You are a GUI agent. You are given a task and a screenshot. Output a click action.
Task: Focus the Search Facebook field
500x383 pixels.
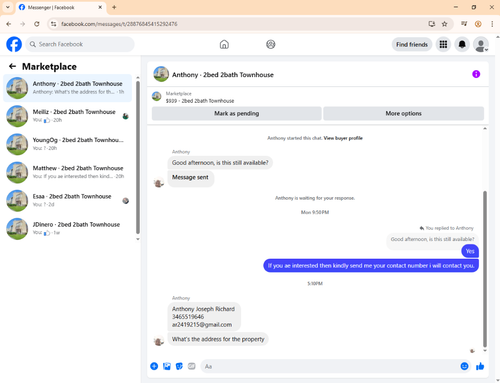tap(80, 44)
